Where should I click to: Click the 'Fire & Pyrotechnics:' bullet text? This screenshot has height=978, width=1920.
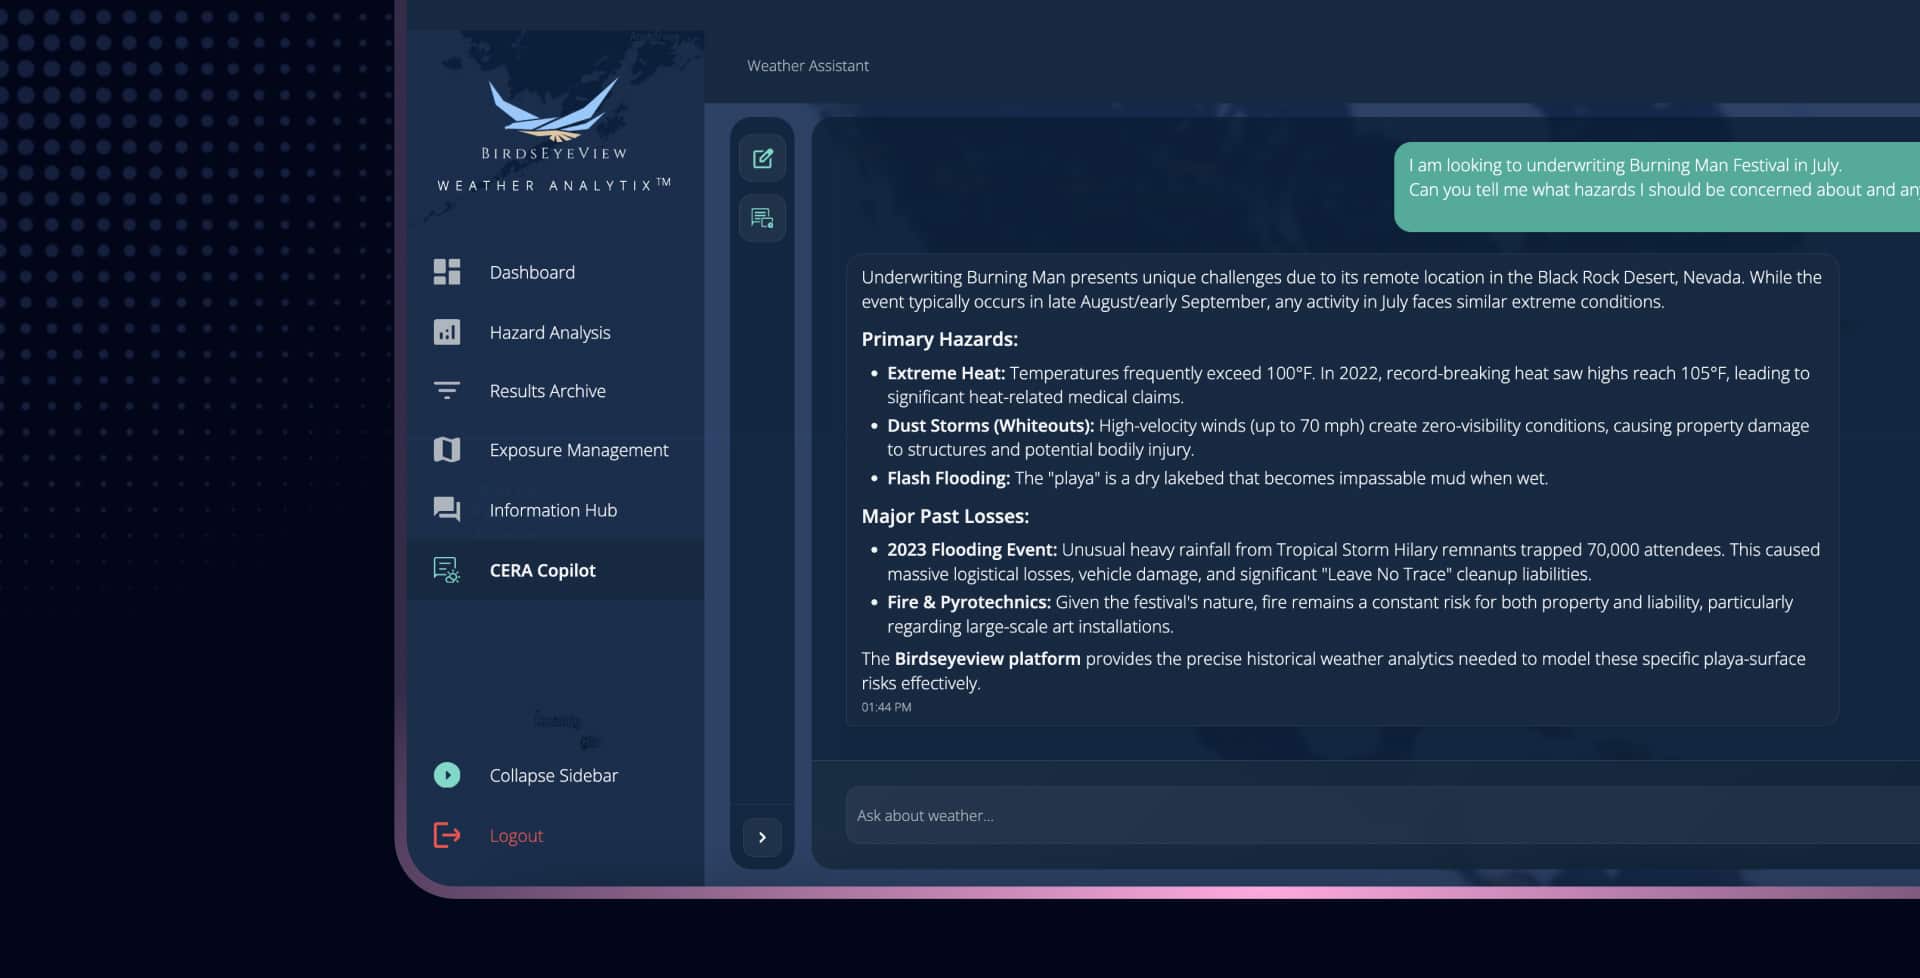tap(969, 602)
